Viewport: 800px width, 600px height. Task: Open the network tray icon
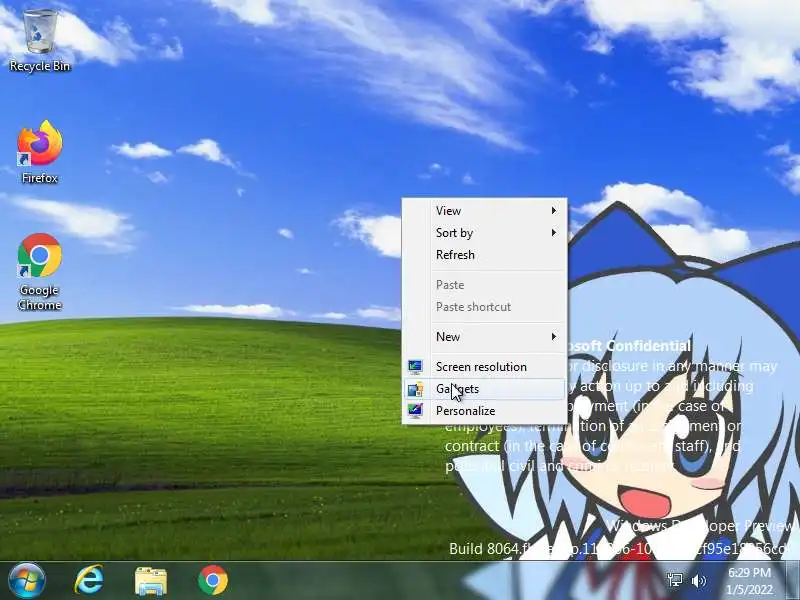click(674, 580)
